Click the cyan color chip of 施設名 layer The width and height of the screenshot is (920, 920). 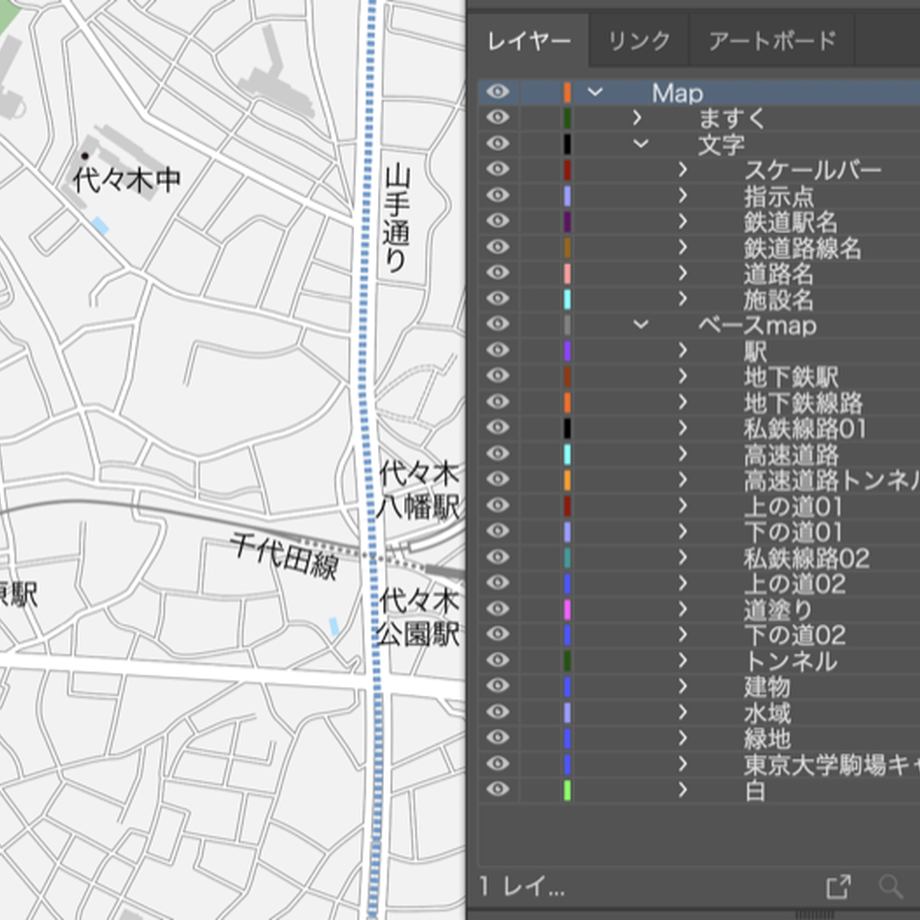(x=567, y=299)
